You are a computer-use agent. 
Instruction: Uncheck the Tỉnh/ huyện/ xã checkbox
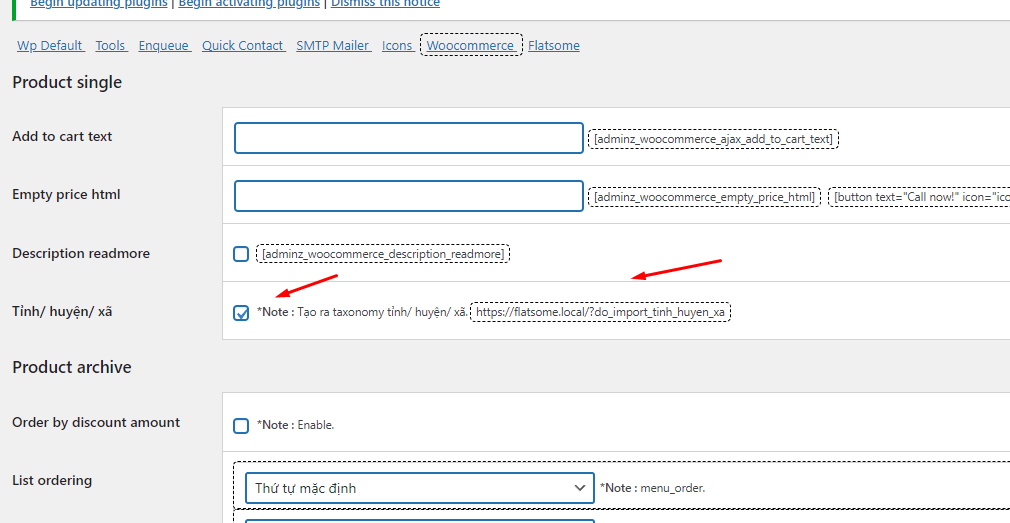tap(241, 313)
